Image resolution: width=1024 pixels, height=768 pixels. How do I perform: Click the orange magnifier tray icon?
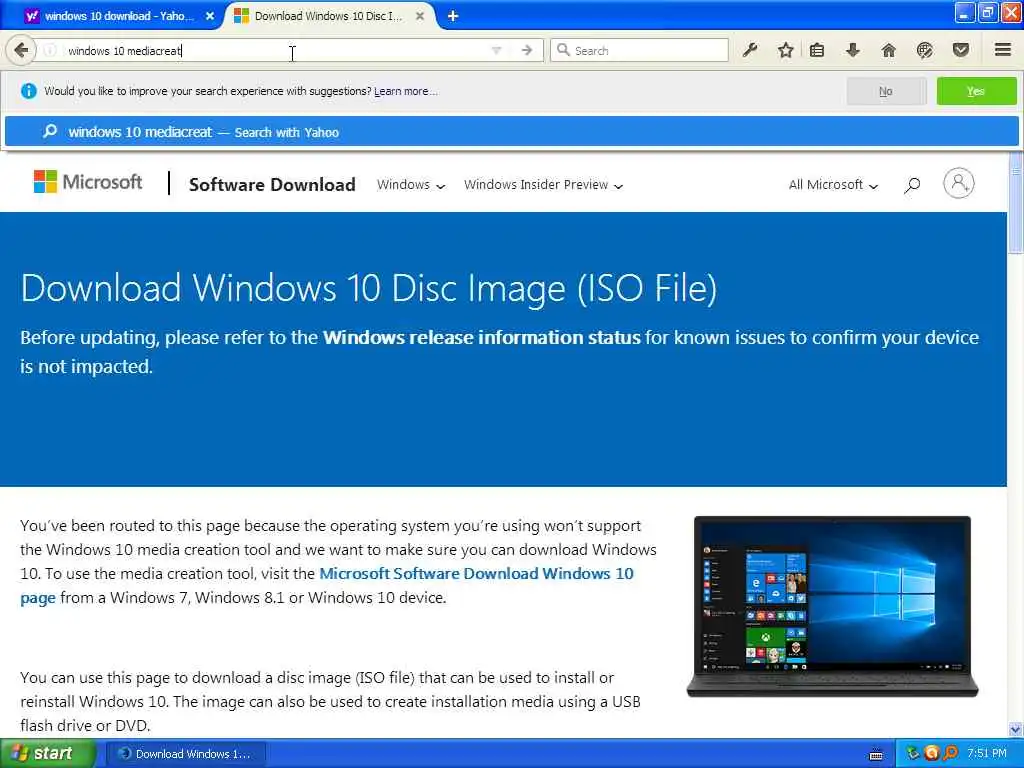coord(950,754)
